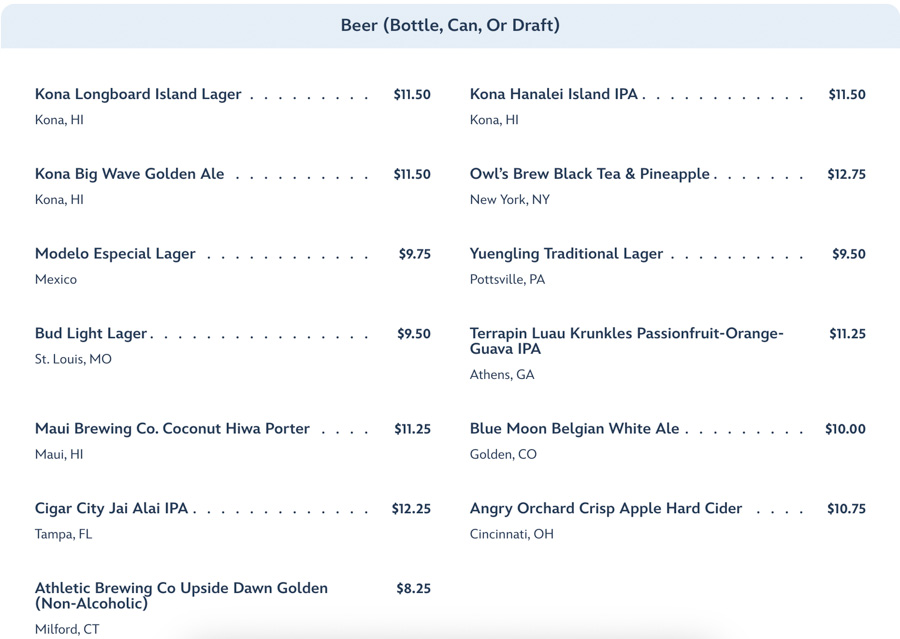This screenshot has width=900, height=639.
Task: Select Kona Hanalei Island IPA
Action: [553, 94]
